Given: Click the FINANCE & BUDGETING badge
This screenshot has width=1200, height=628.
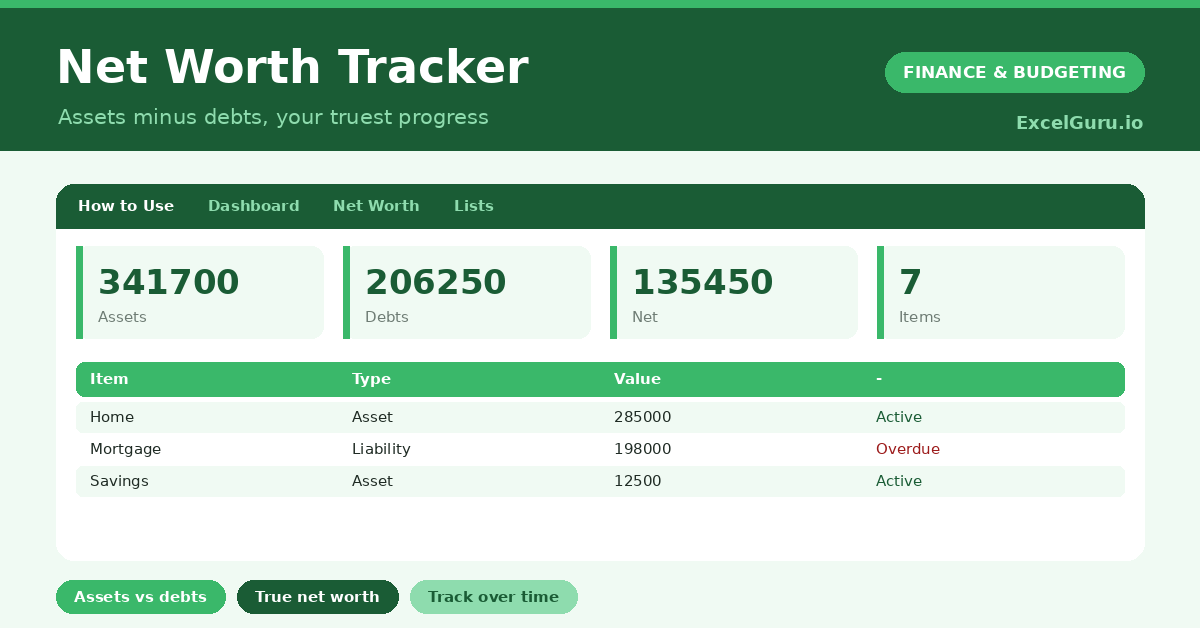Looking at the screenshot, I should click(1014, 72).
